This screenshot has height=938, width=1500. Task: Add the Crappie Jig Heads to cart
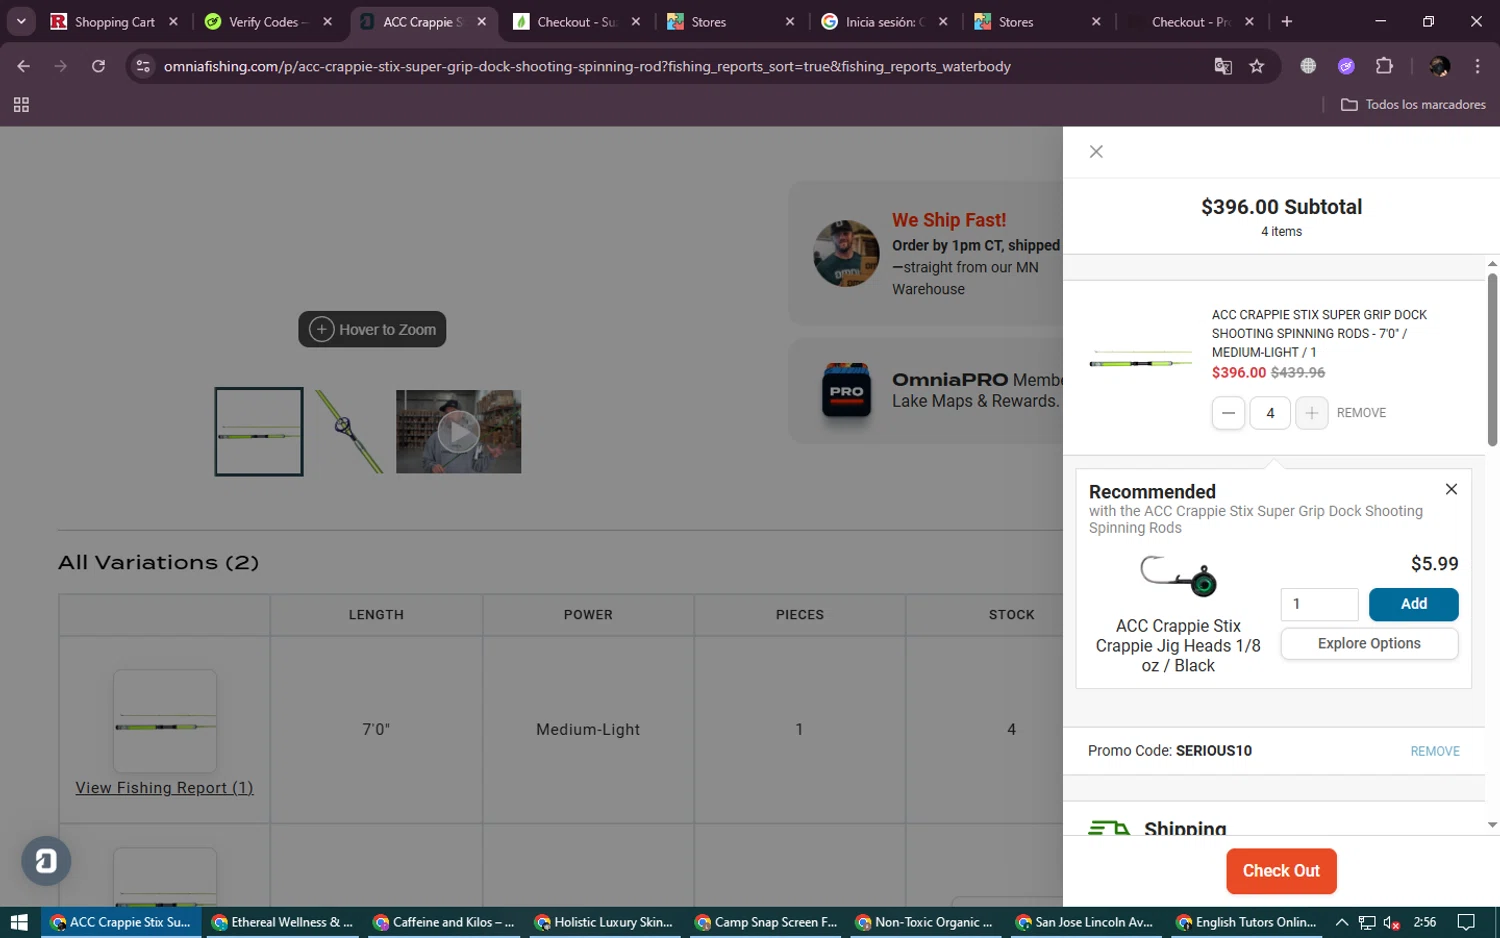point(1413,604)
